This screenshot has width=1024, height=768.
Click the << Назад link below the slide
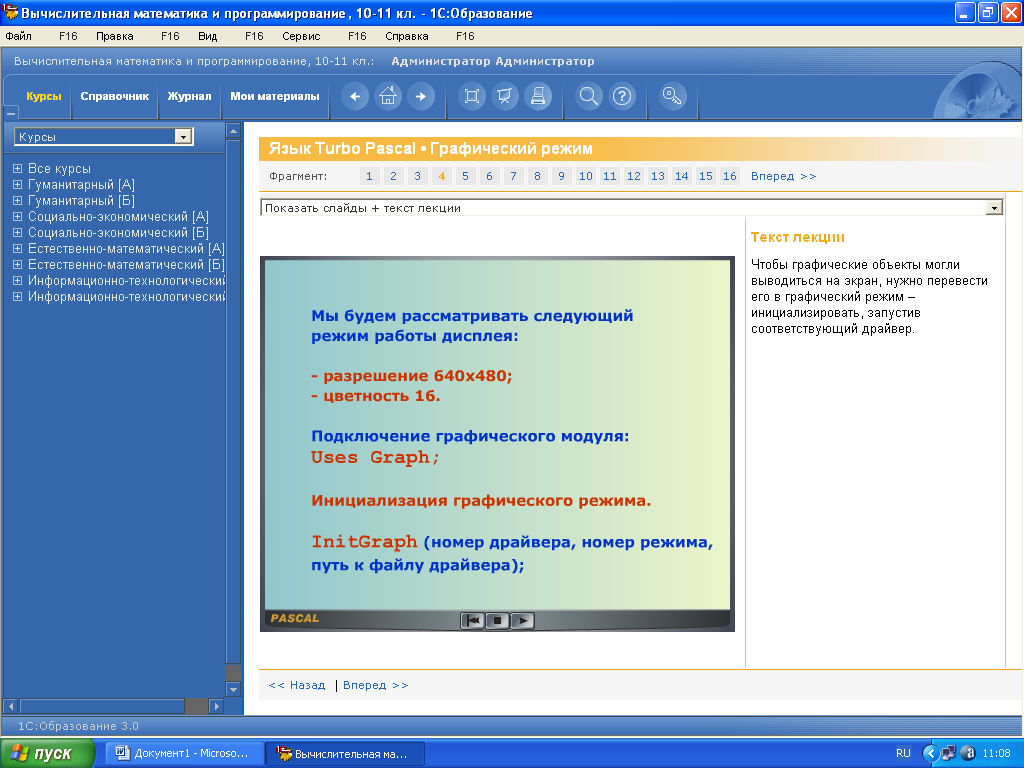296,685
